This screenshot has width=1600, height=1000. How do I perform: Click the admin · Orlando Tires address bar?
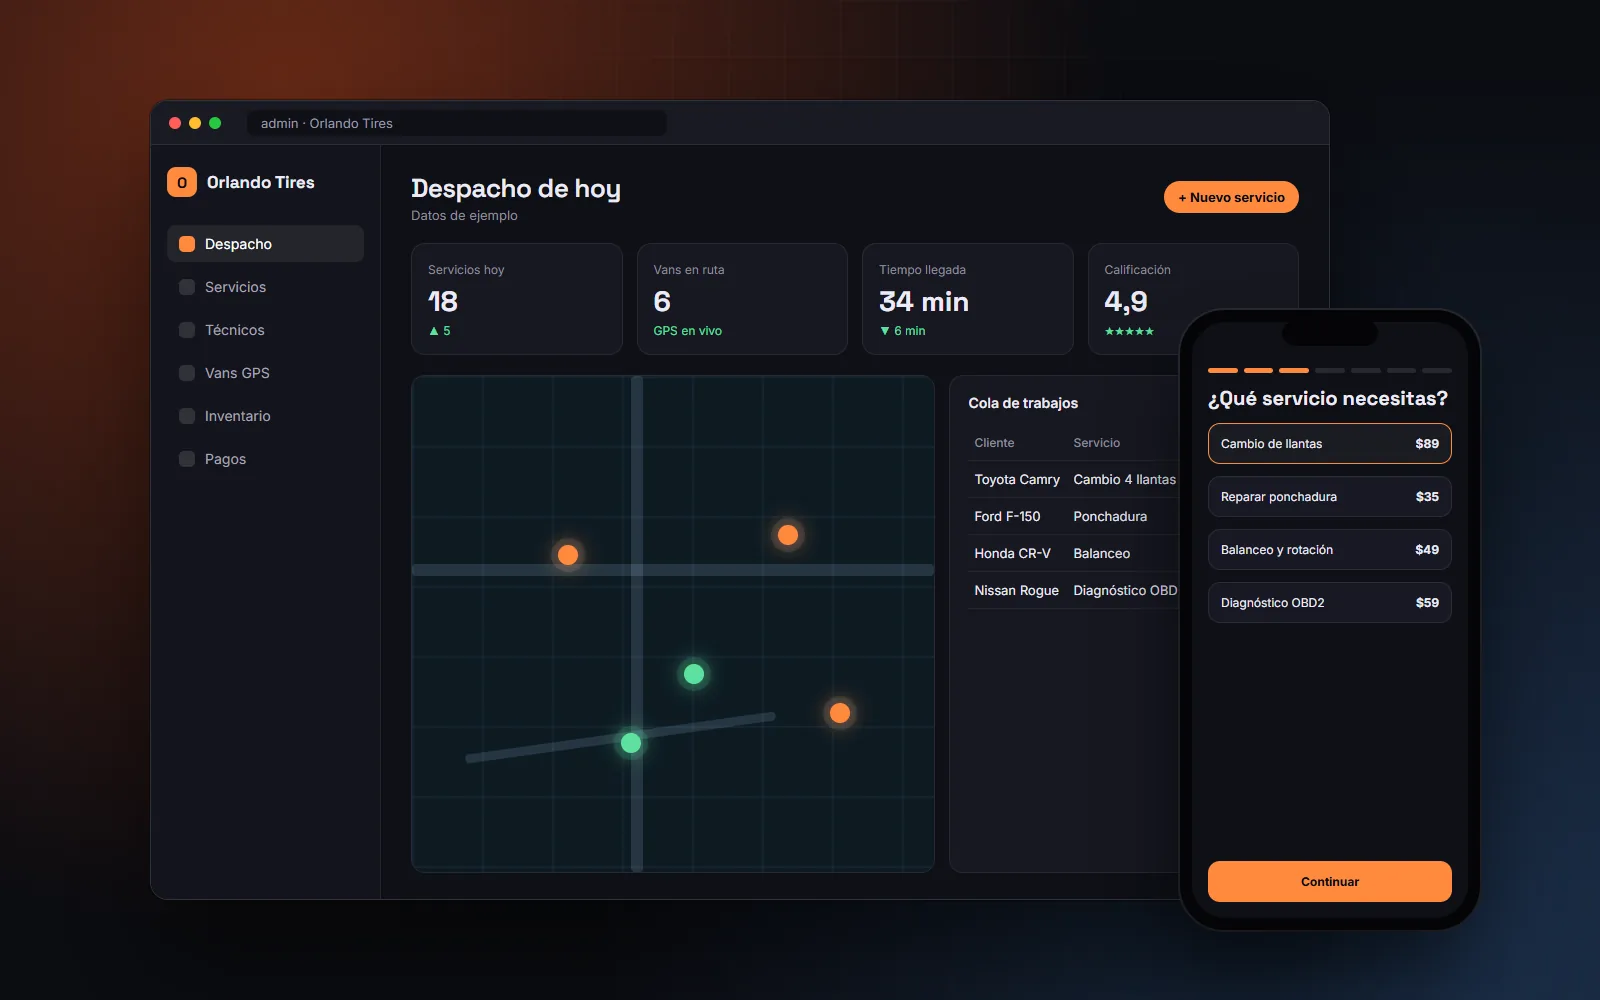pyautogui.click(x=457, y=123)
